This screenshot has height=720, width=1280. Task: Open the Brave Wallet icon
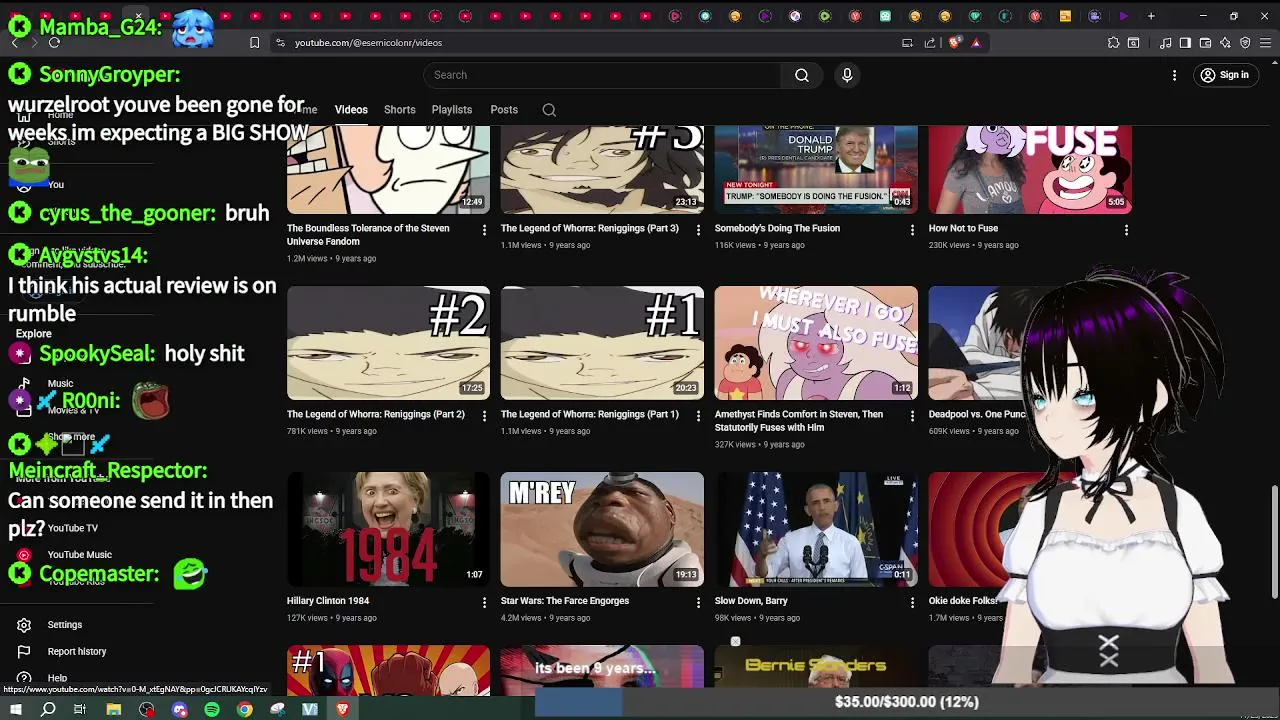[1205, 43]
